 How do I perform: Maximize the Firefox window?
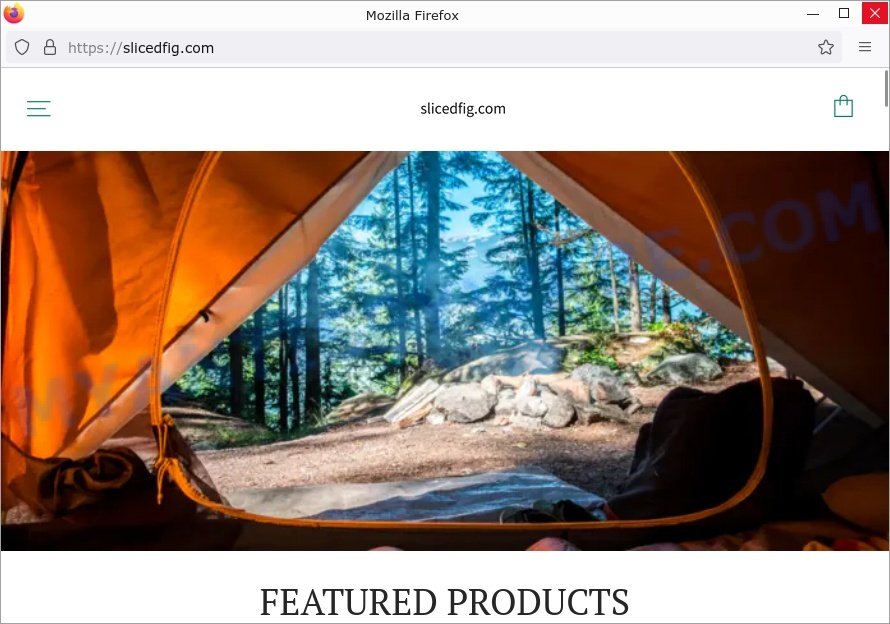(x=844, y=14)
